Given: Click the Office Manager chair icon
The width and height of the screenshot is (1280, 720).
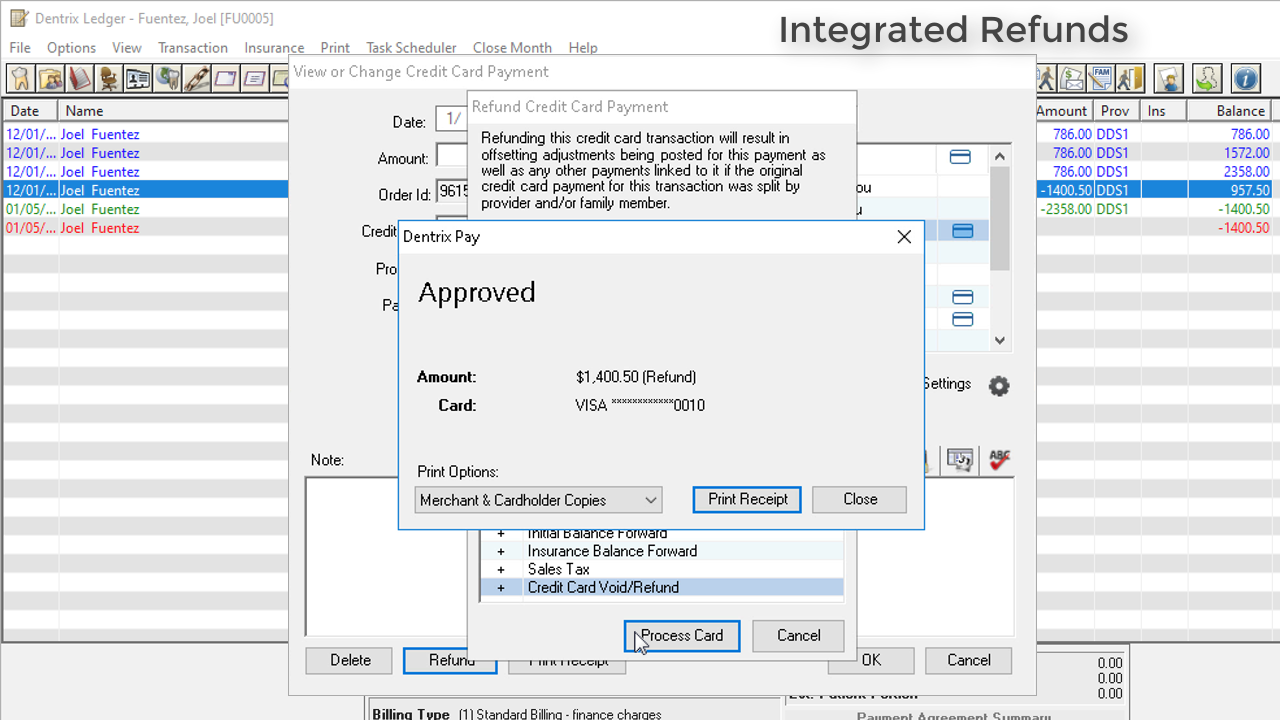Looking at the screenshot, I should click(108, 78).
